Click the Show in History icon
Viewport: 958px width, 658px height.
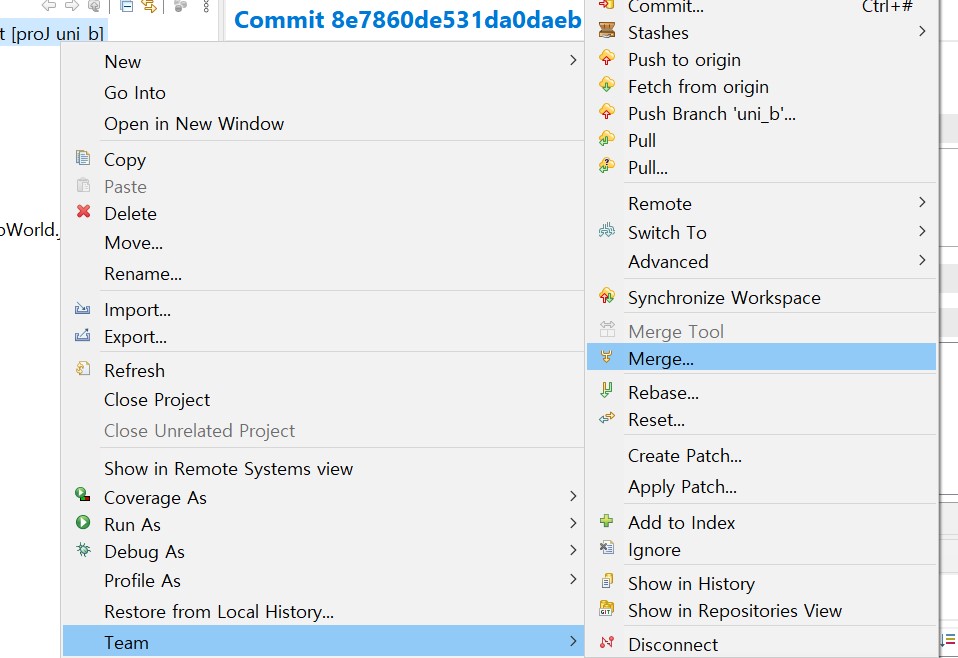[x=607, y=581]
